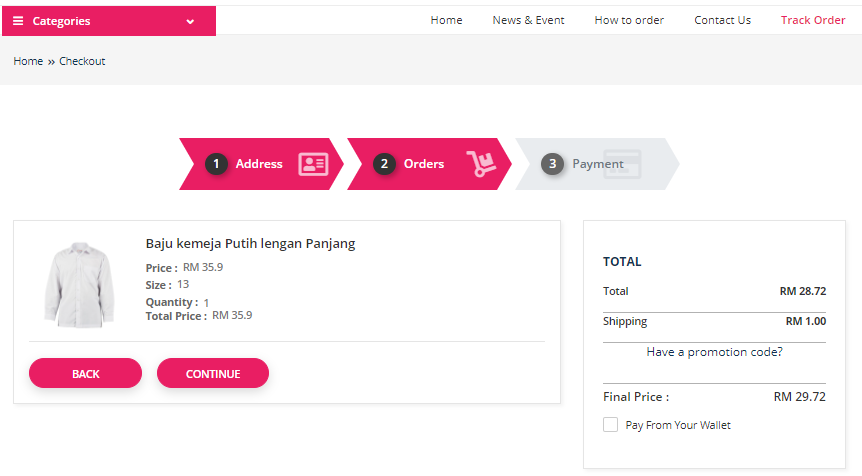862x476 pixels.
Task: Go to How to order page
Action: click(629, 20)
